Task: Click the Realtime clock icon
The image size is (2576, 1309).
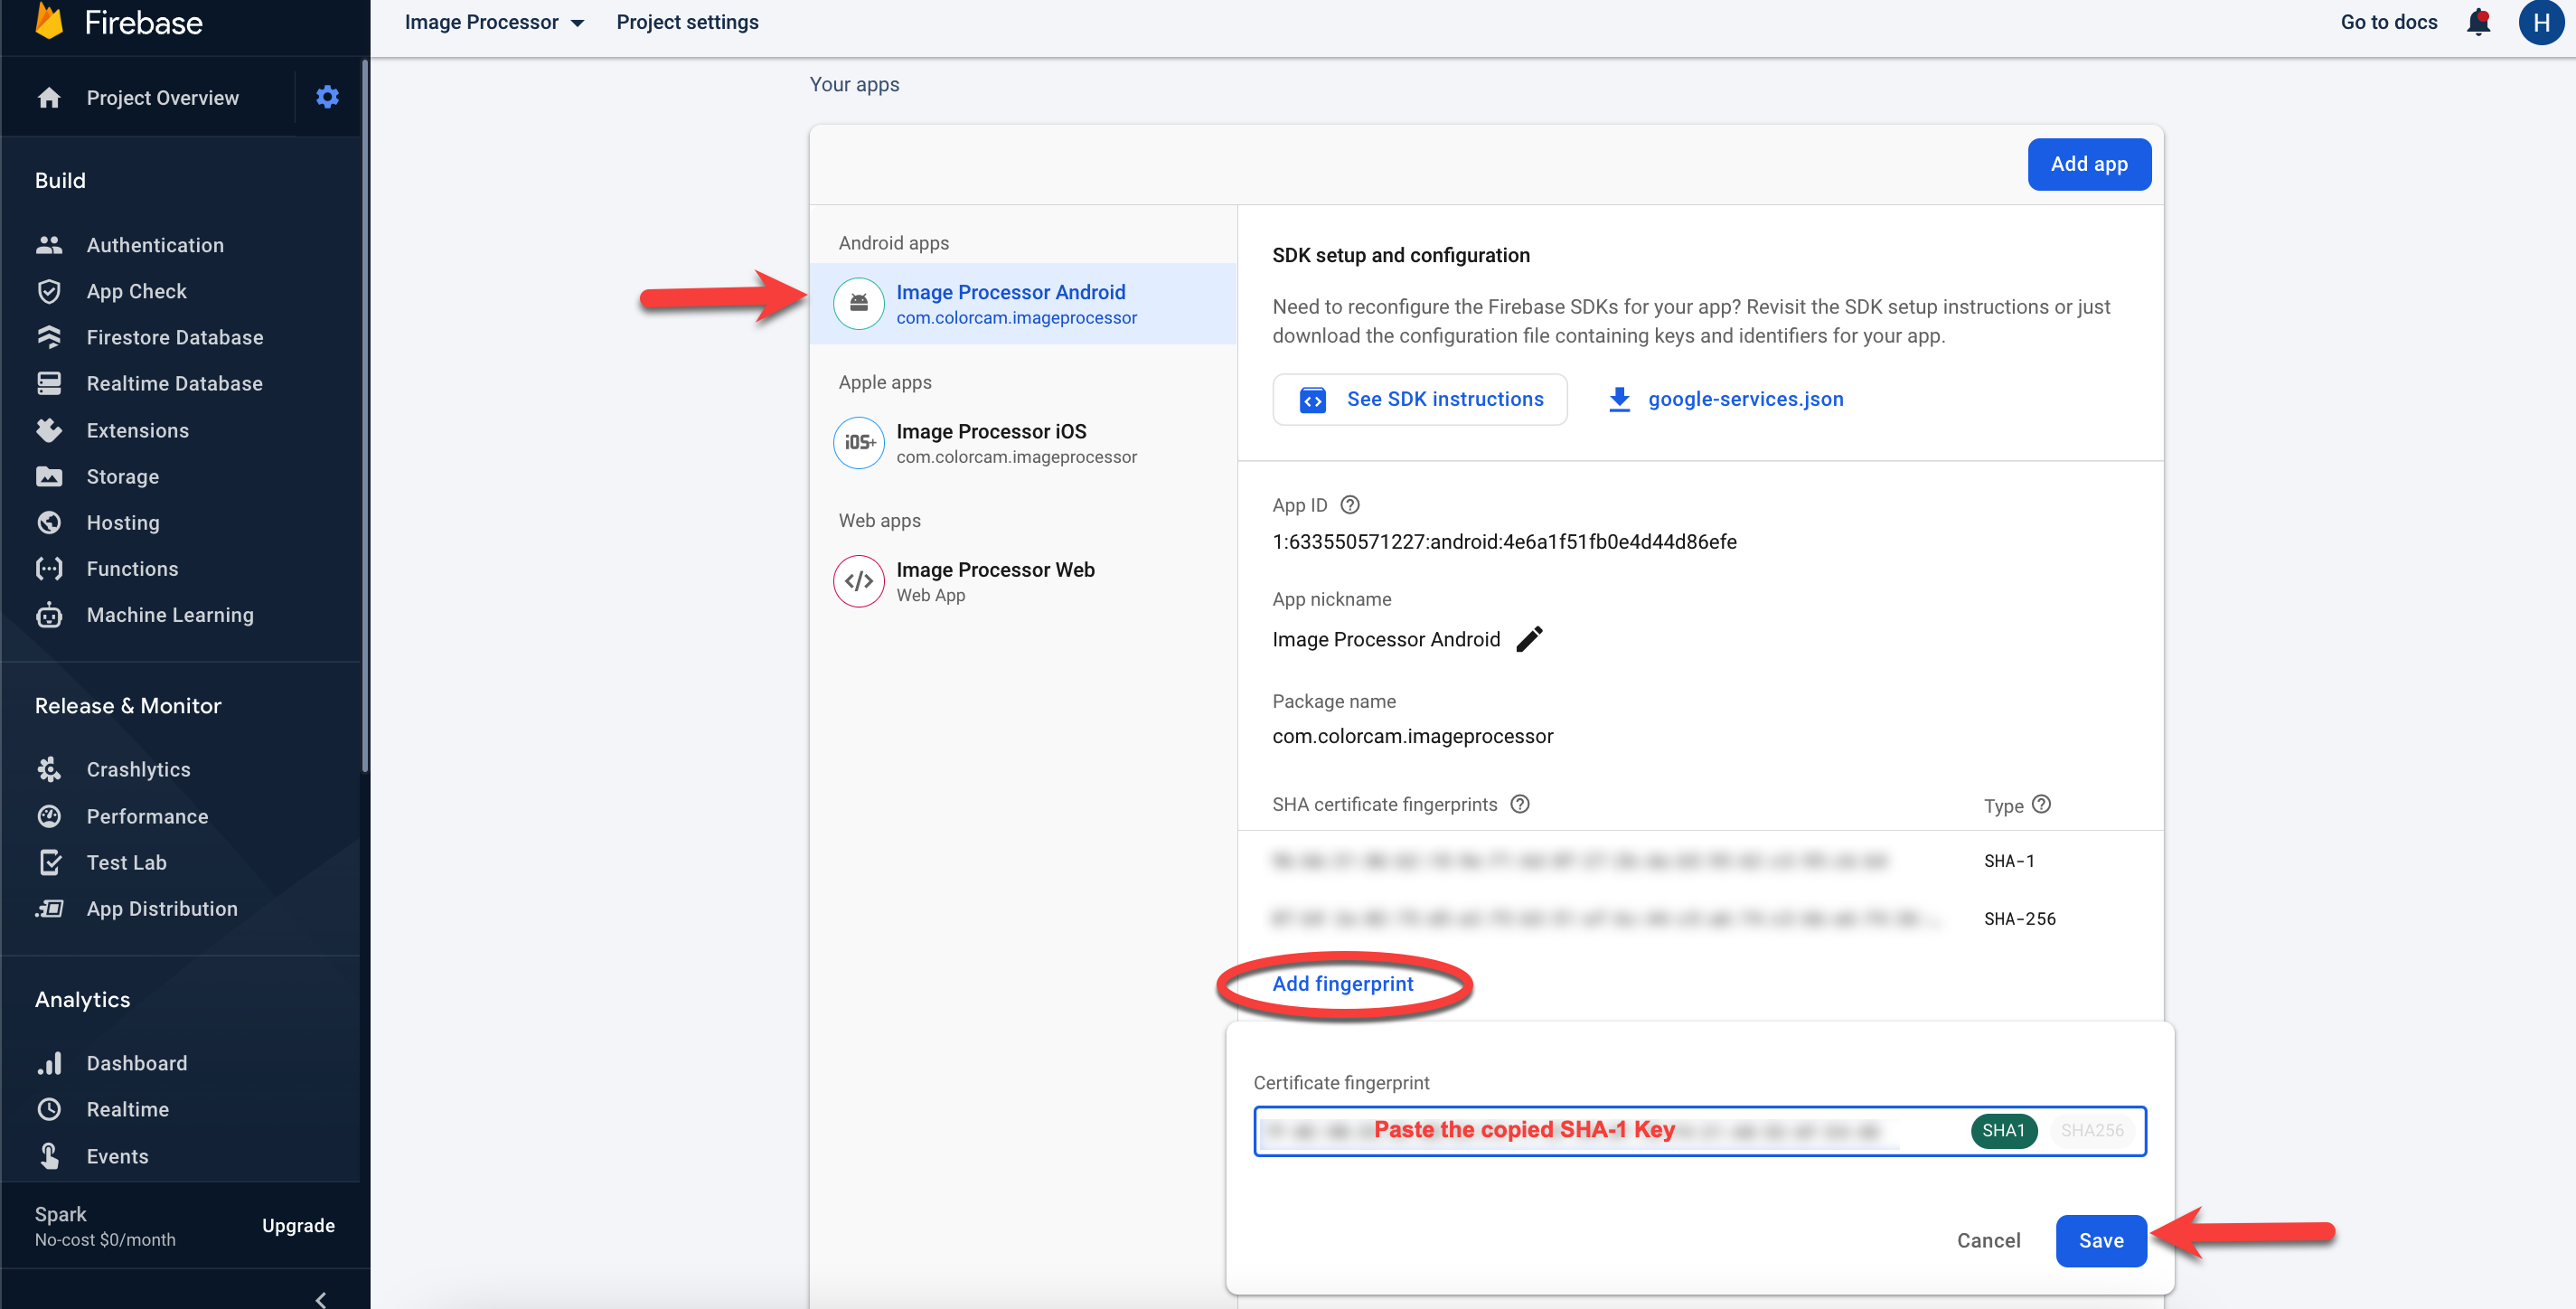Action: pyautogui.click(x=49, y=1109)
